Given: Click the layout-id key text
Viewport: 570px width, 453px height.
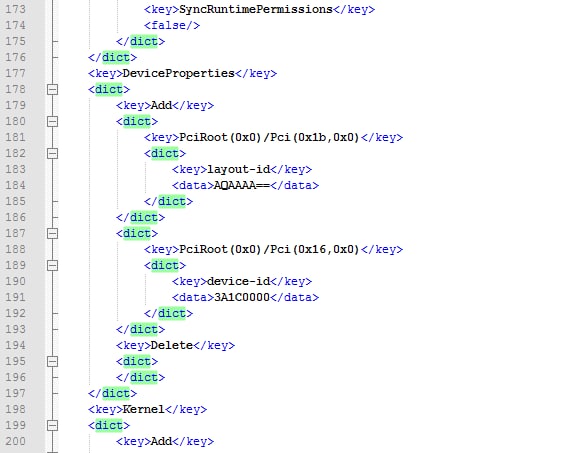Looking at the screenshot, I should pyautogui.click(x=239, y=169).
